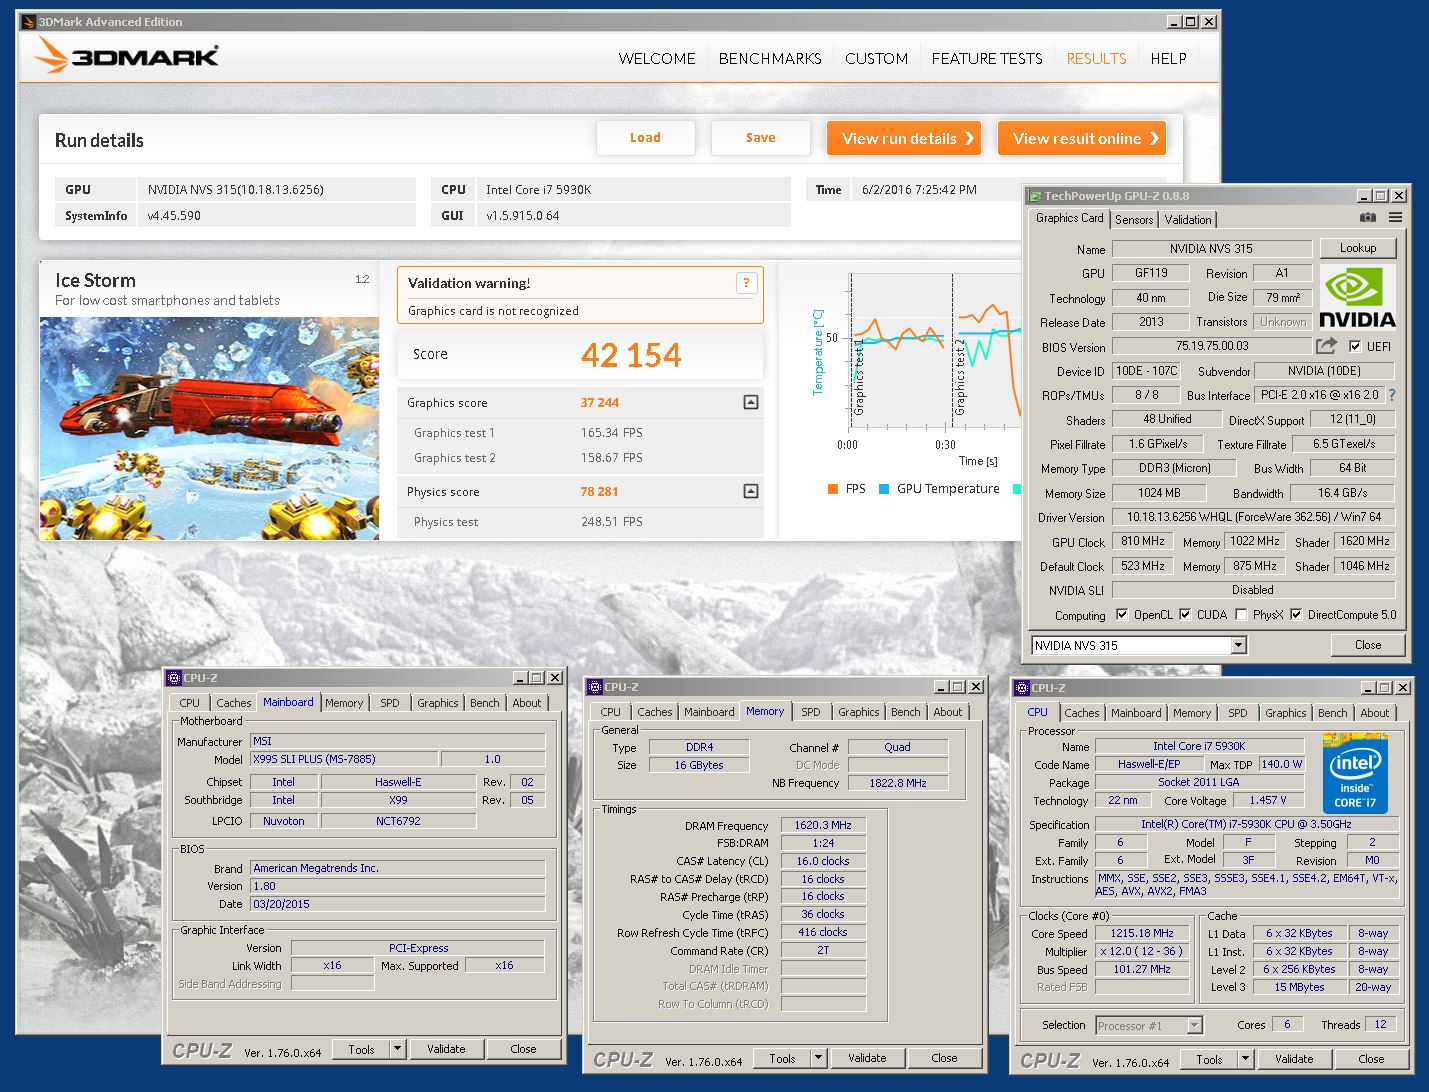Click the Ice Storm thumbnail image
The width and height of the screenshot is (1429, 1092).
pos(209,429)
